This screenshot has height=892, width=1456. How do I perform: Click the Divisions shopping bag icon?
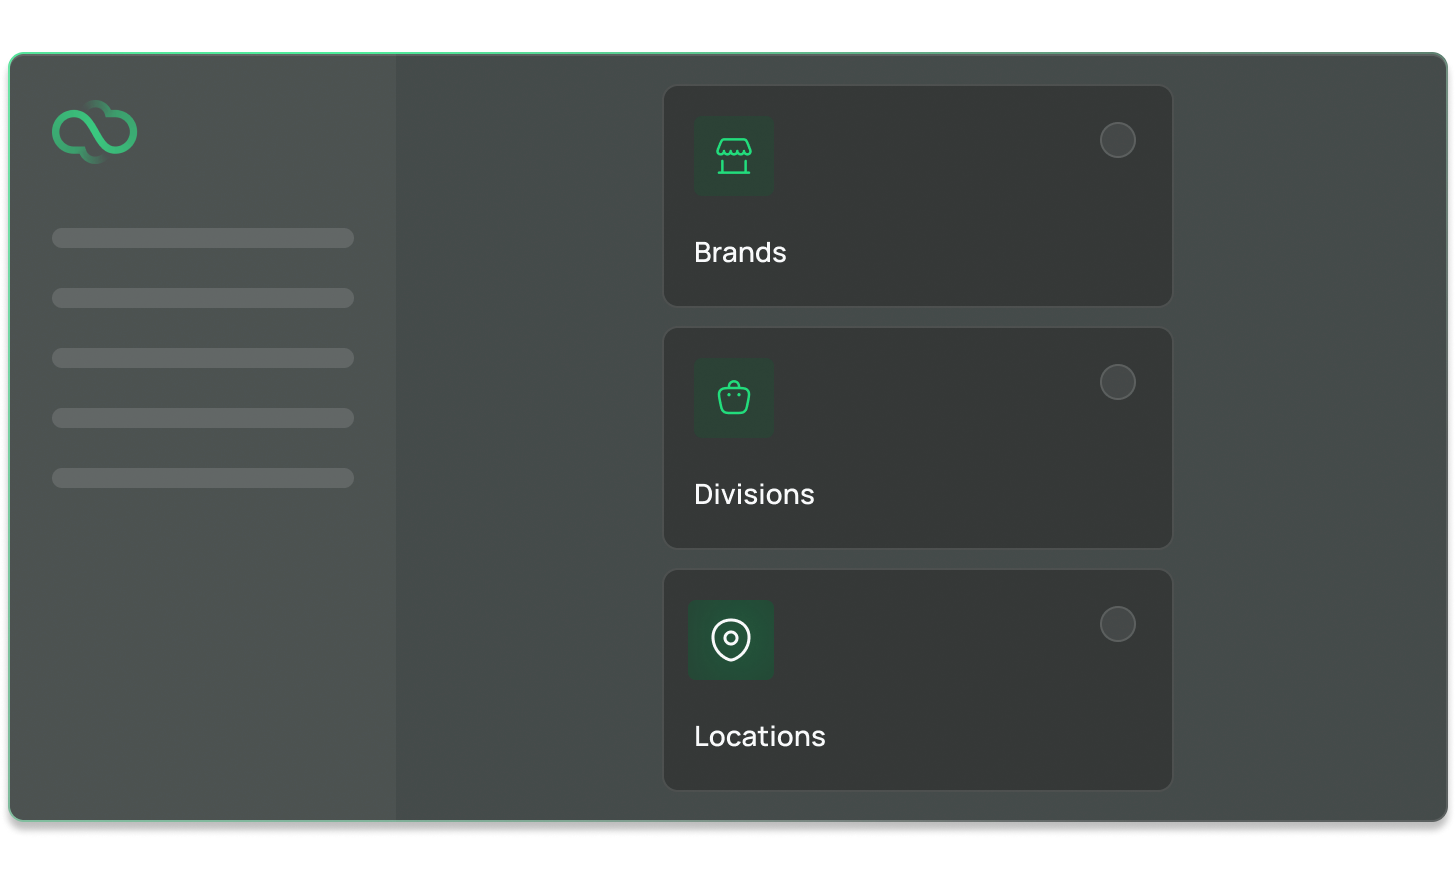pos(733,398)
